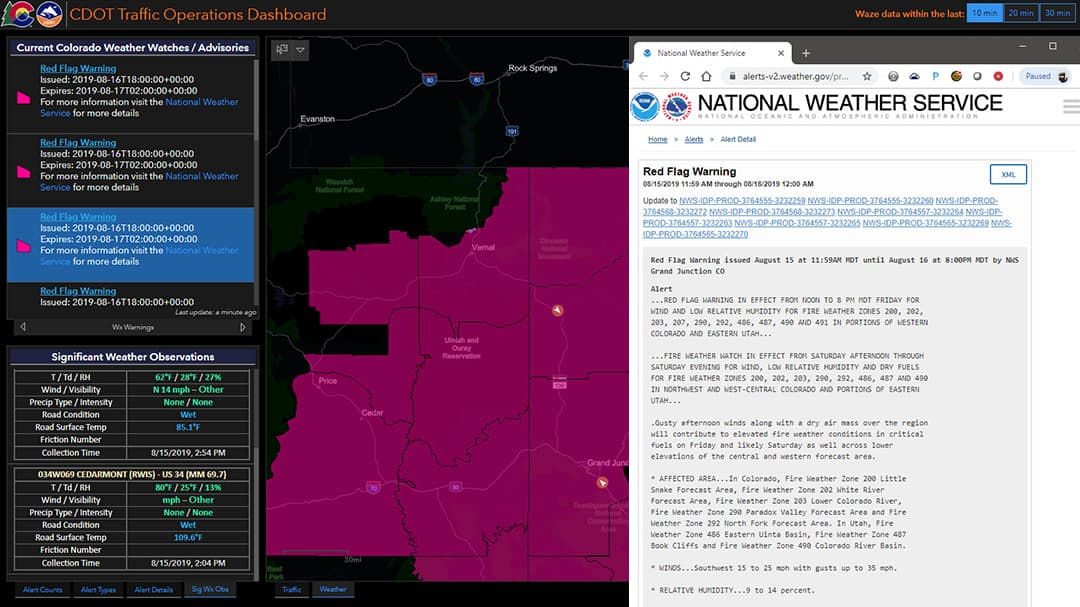Click the '8/15/2019, 2:54 PM' collection time cell
This screenshot has height=607, width=1080.
(188, 453)
